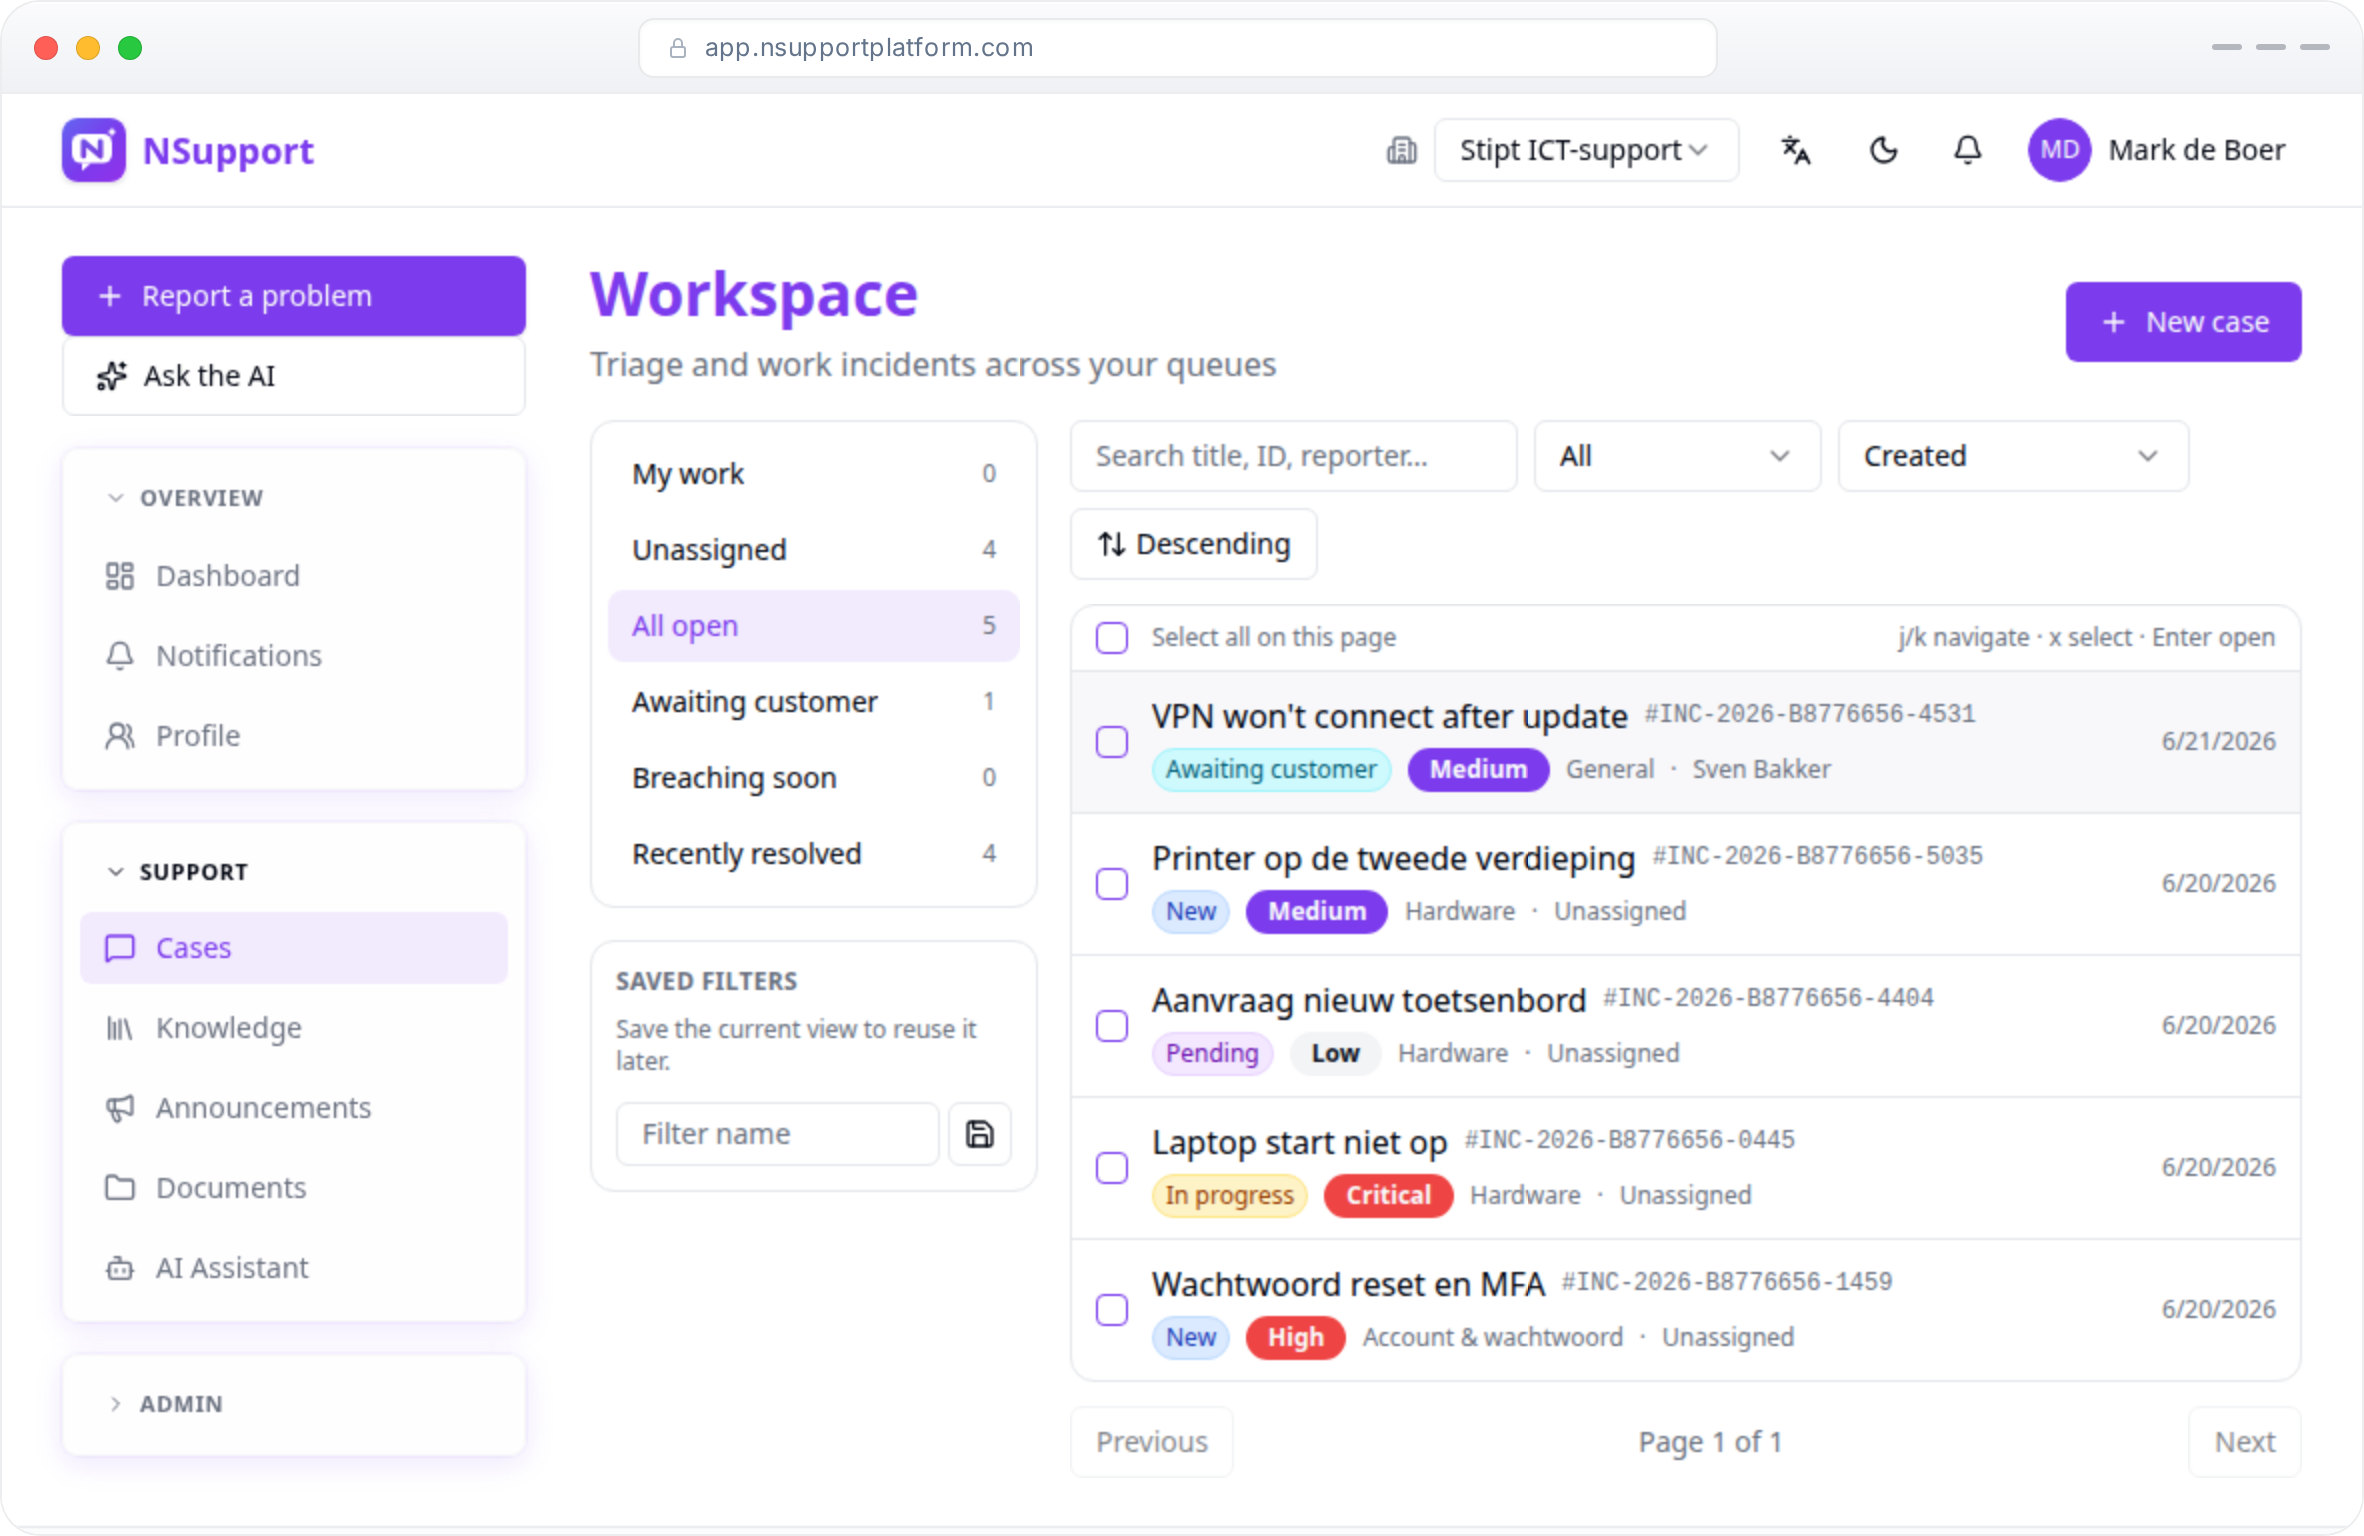Click the Notifications bell icon in sidebar
2364x1536 pixels.
tap(120, 656)
